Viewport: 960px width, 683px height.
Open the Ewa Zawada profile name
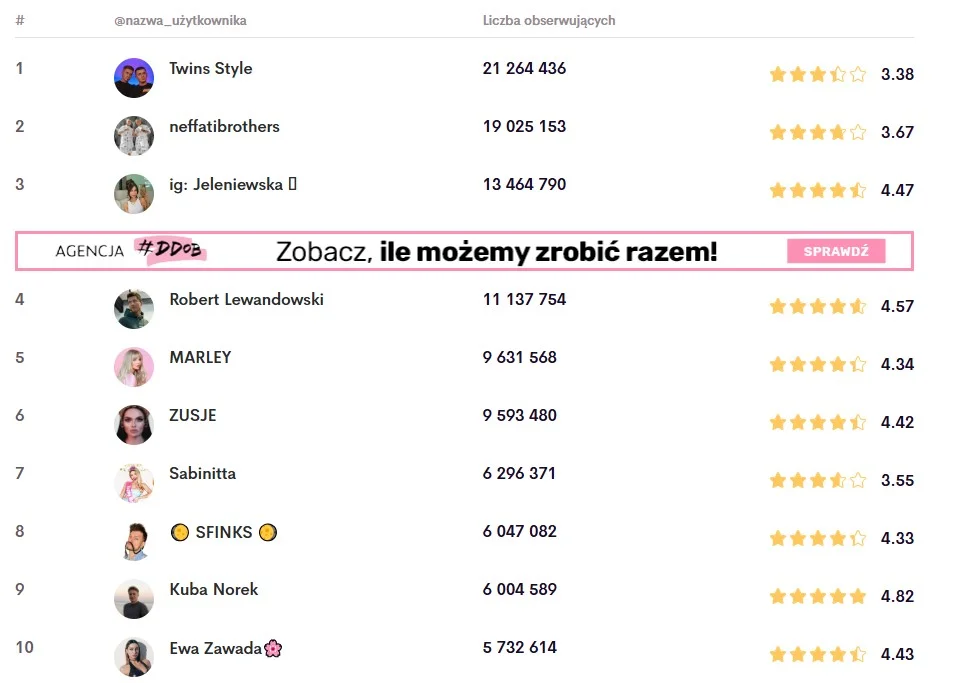[x=215, y=647]
